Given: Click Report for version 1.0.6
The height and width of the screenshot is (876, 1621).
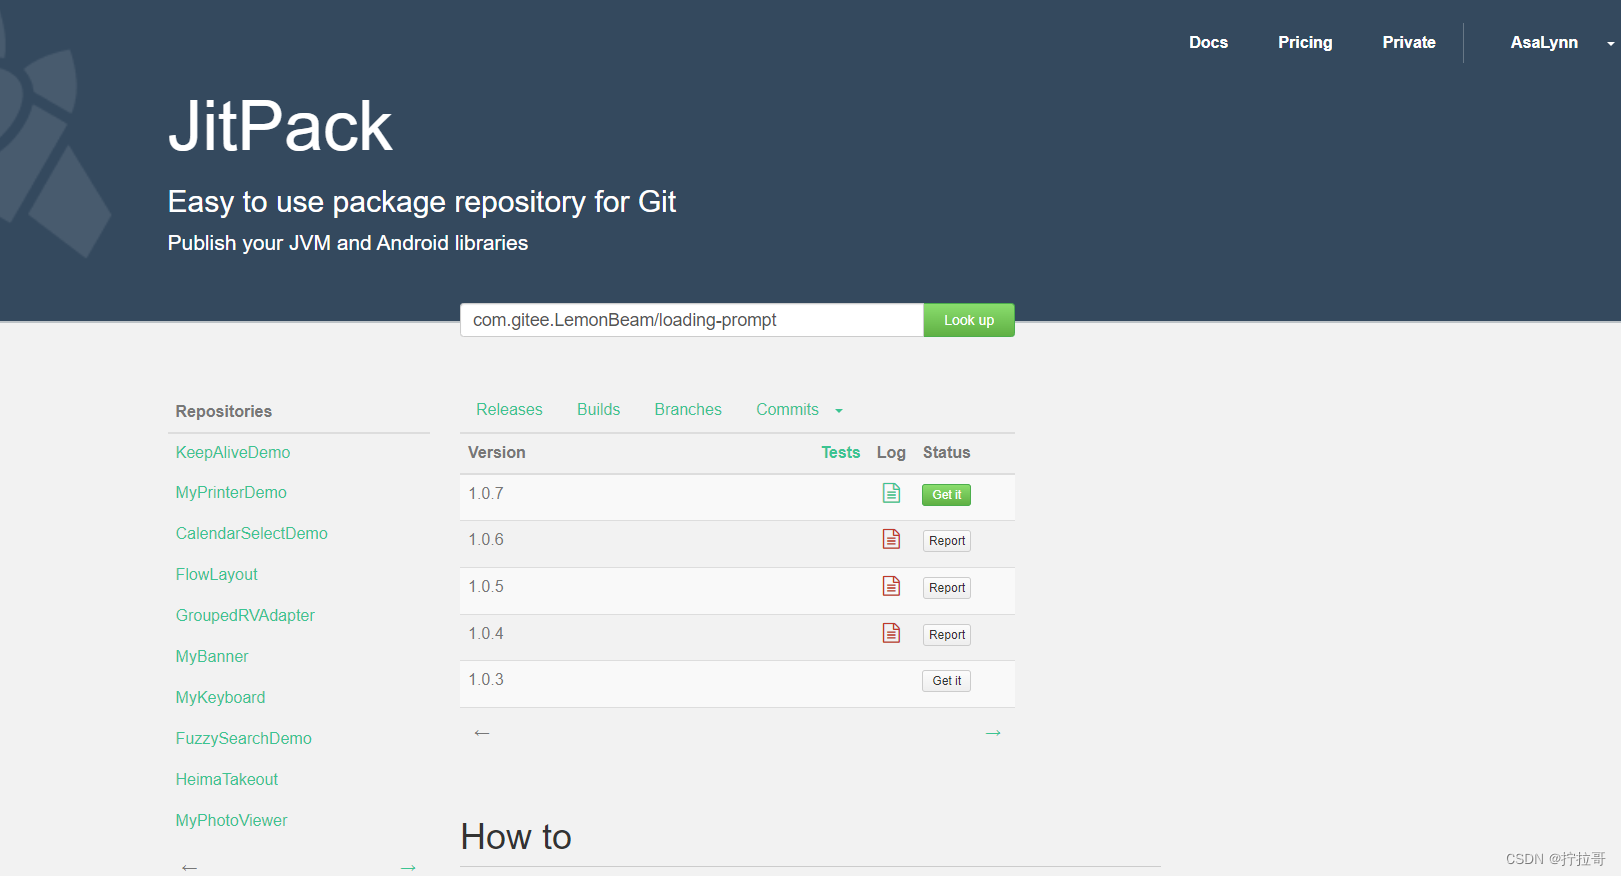Looking at the screenshot, I should 946,541.
